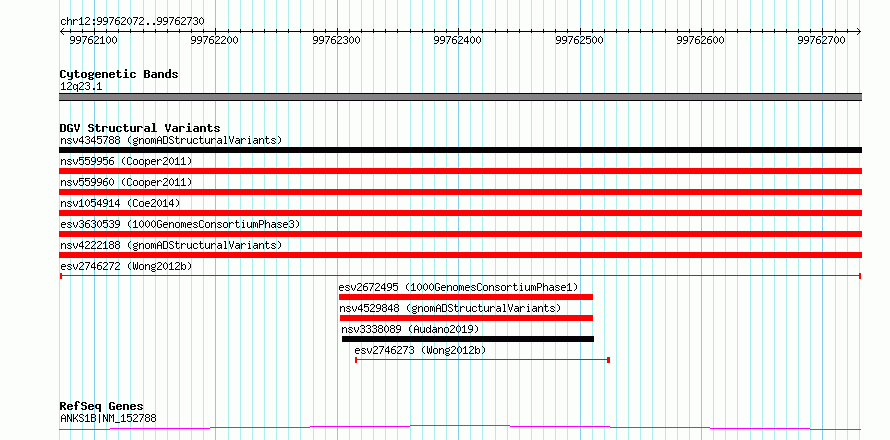
Task: Click ruler position 99762600
Action: (701, 40)
